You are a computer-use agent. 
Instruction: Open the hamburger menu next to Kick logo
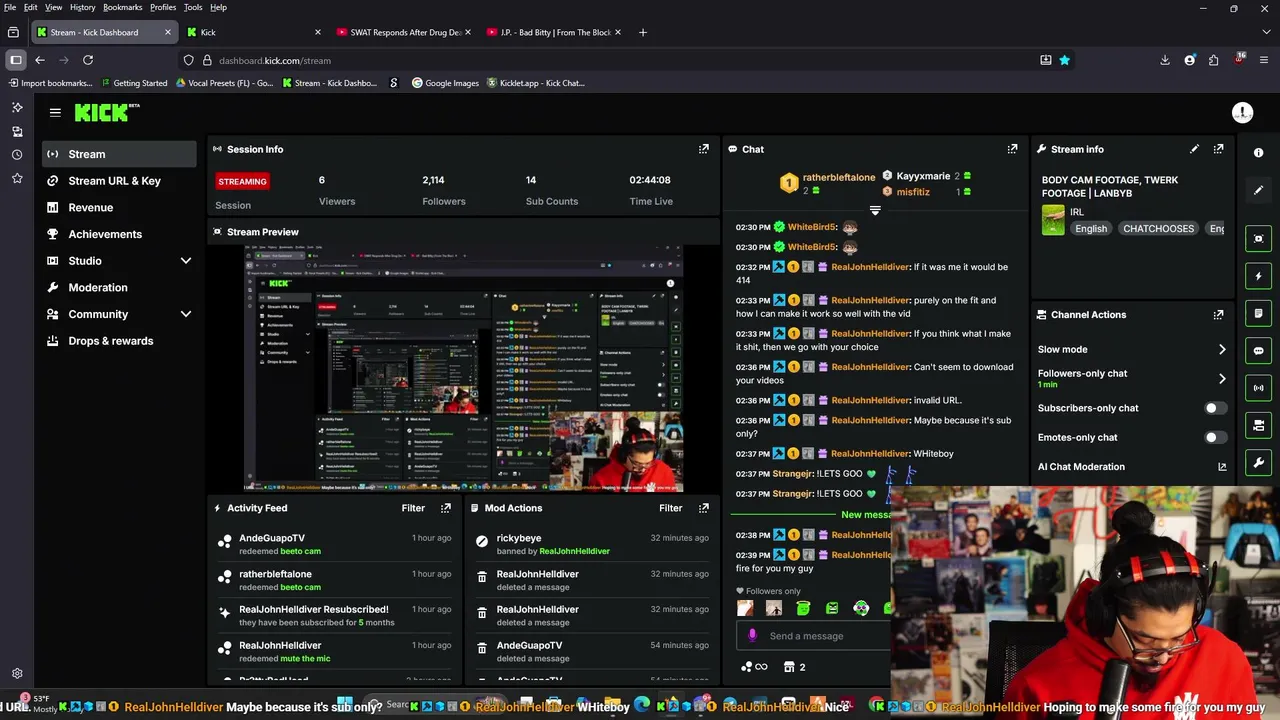[55, 113]
